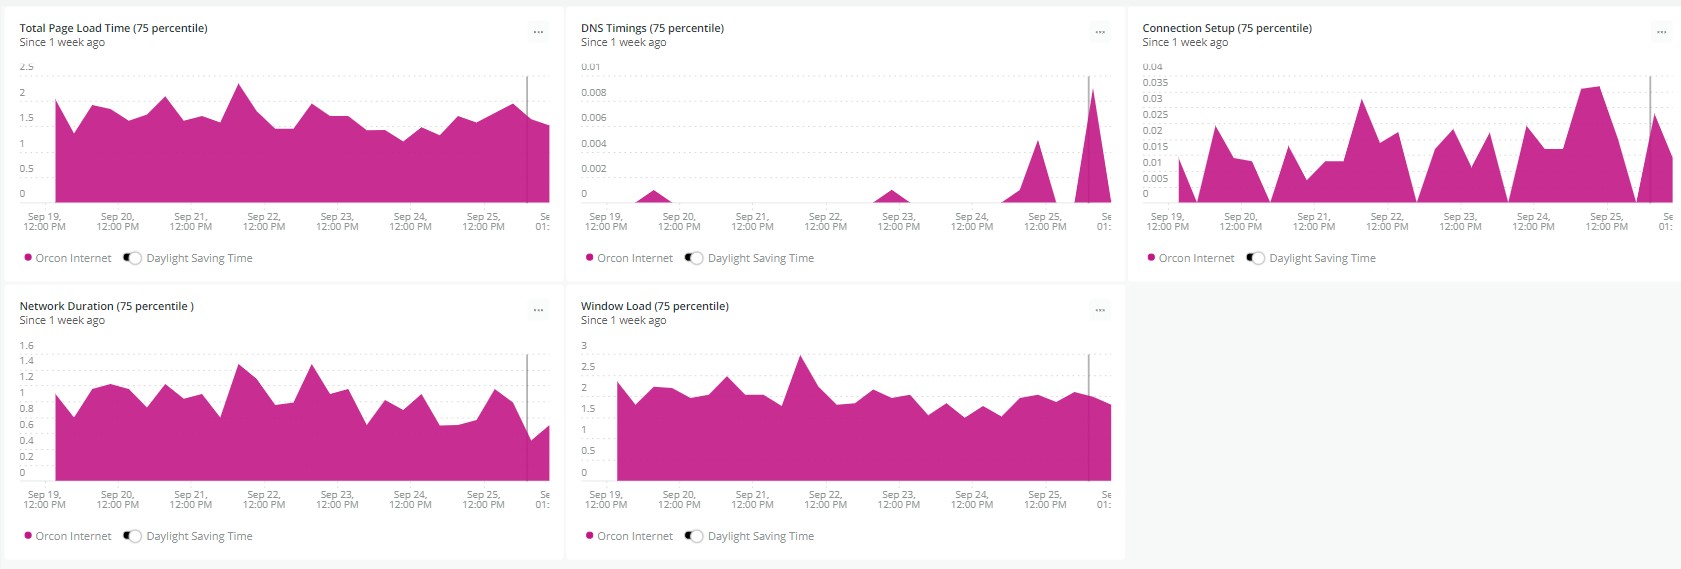Select Orcon Internet legend label in Window Load chart
The image size is (1681, 569).
(x=635, y=536)
